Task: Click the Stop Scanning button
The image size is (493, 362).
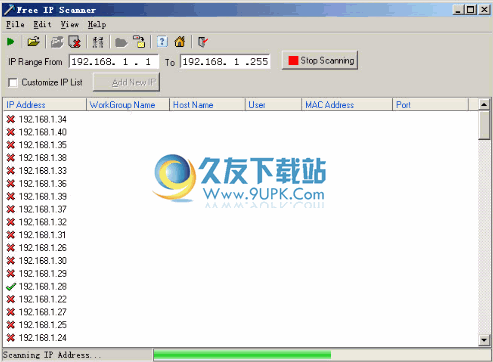Action: [x=320, y=60]
